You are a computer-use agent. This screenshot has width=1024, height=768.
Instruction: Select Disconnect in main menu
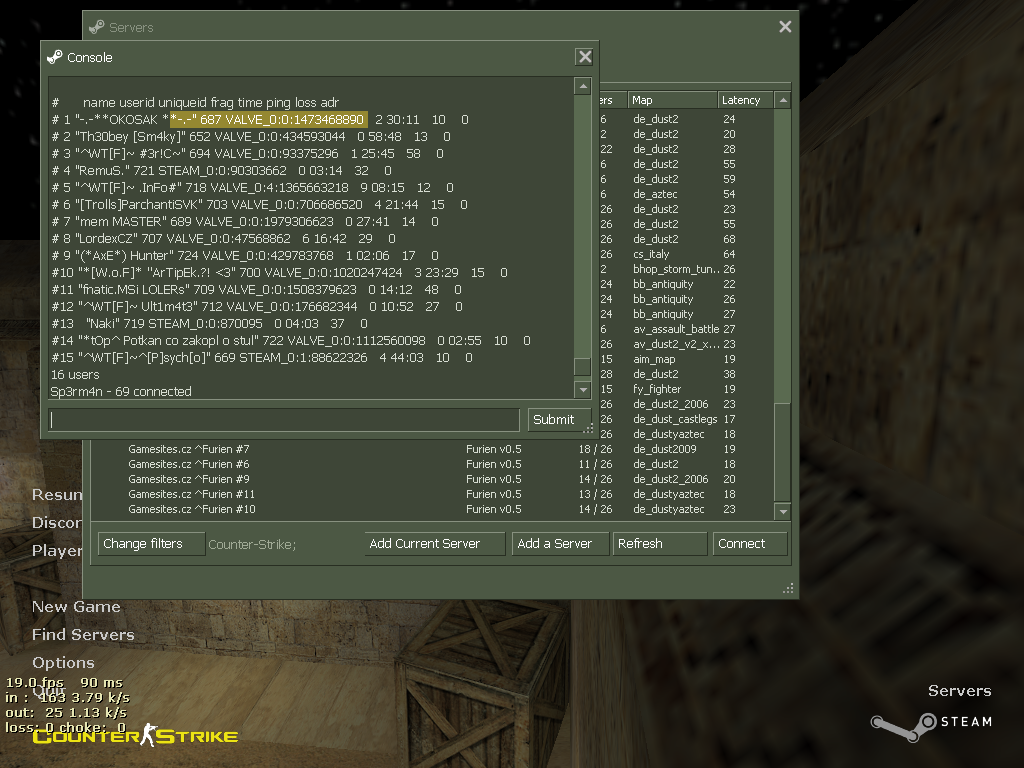(x=57, y=523)
